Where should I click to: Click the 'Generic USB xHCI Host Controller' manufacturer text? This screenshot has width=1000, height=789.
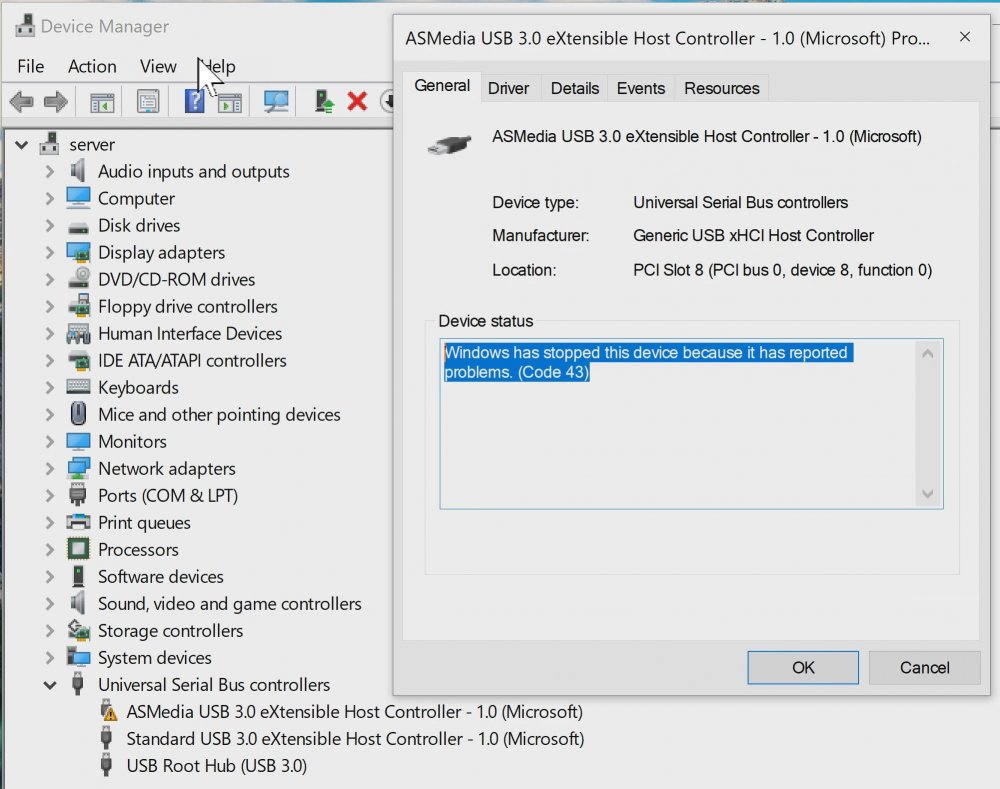(753, 235)
